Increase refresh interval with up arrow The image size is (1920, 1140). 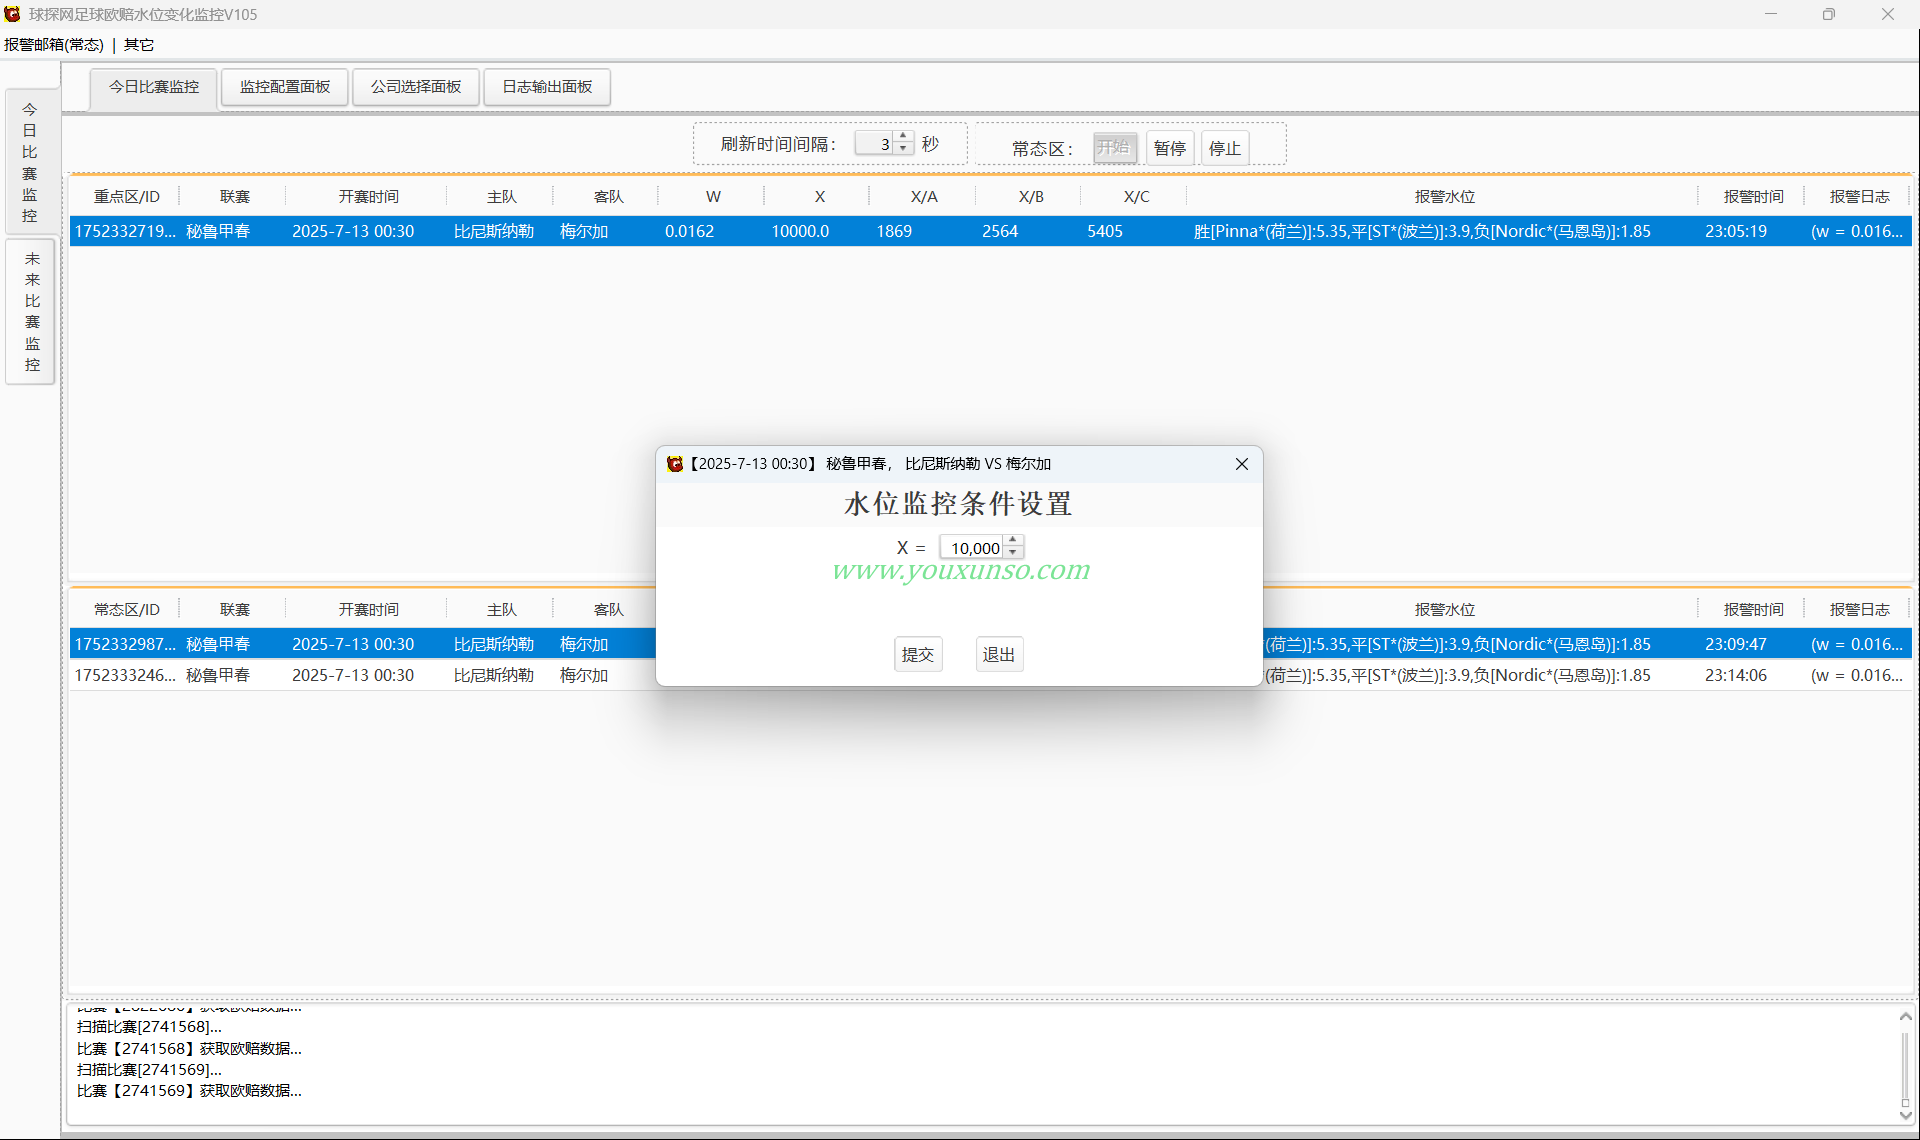(x=903, y=137)
